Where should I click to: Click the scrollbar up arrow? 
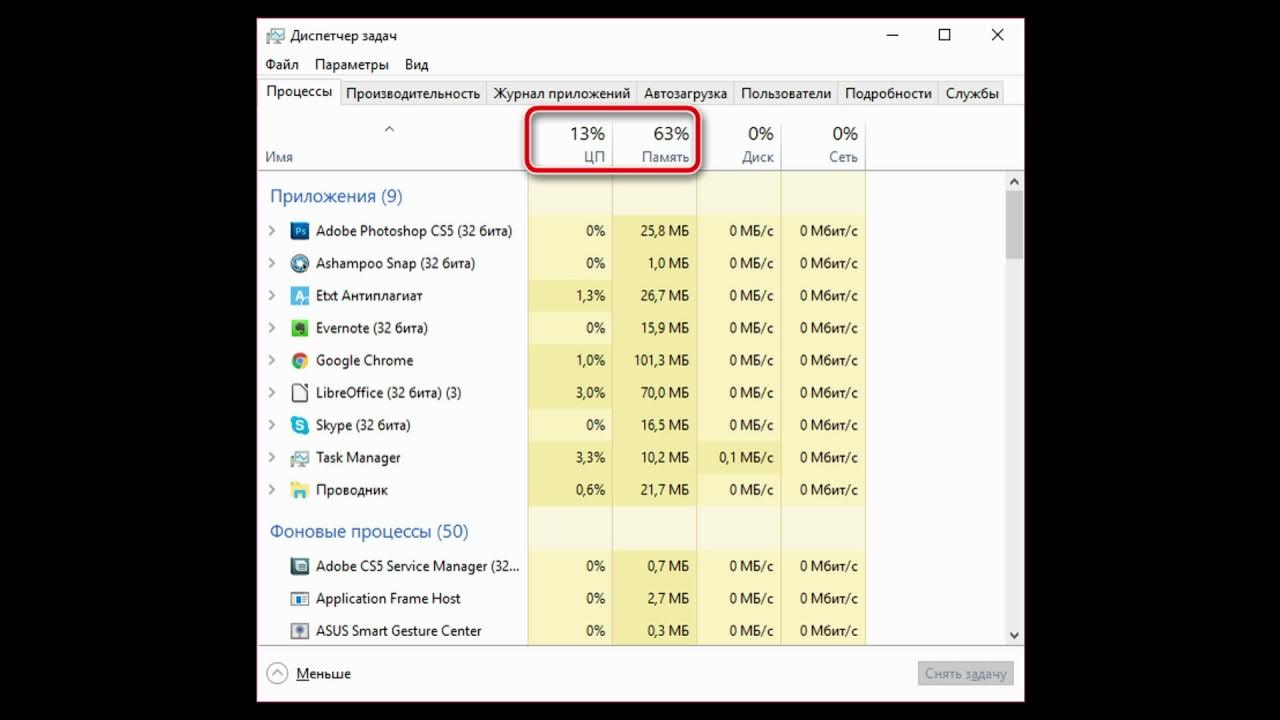(x=1014, y=182)
